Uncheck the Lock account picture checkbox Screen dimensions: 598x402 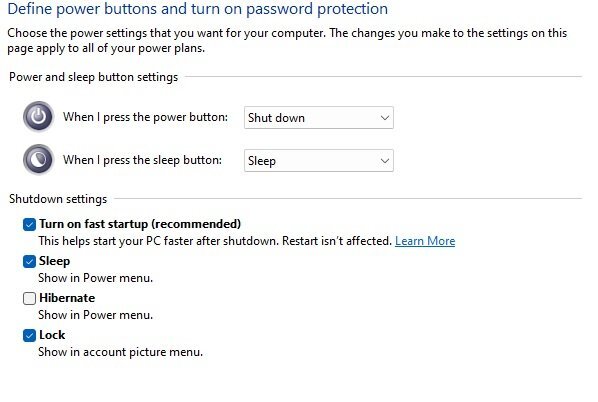click(x=29, y=336)
